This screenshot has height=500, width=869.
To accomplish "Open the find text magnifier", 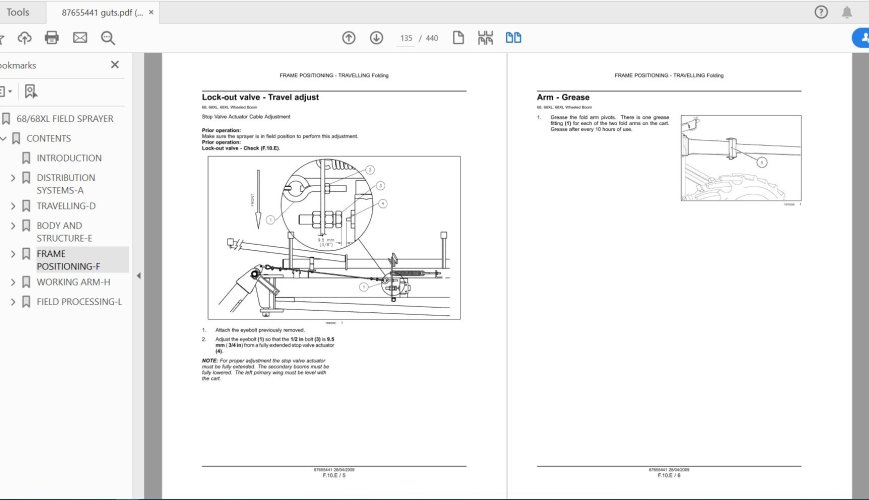I will tap(108, 38).
